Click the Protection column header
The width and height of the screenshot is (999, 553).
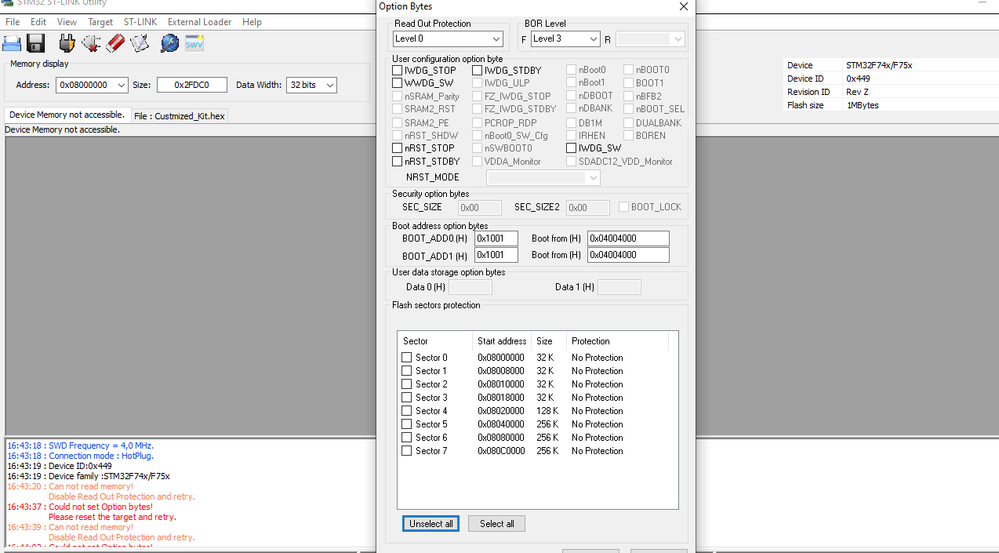(x=617, y=341)
